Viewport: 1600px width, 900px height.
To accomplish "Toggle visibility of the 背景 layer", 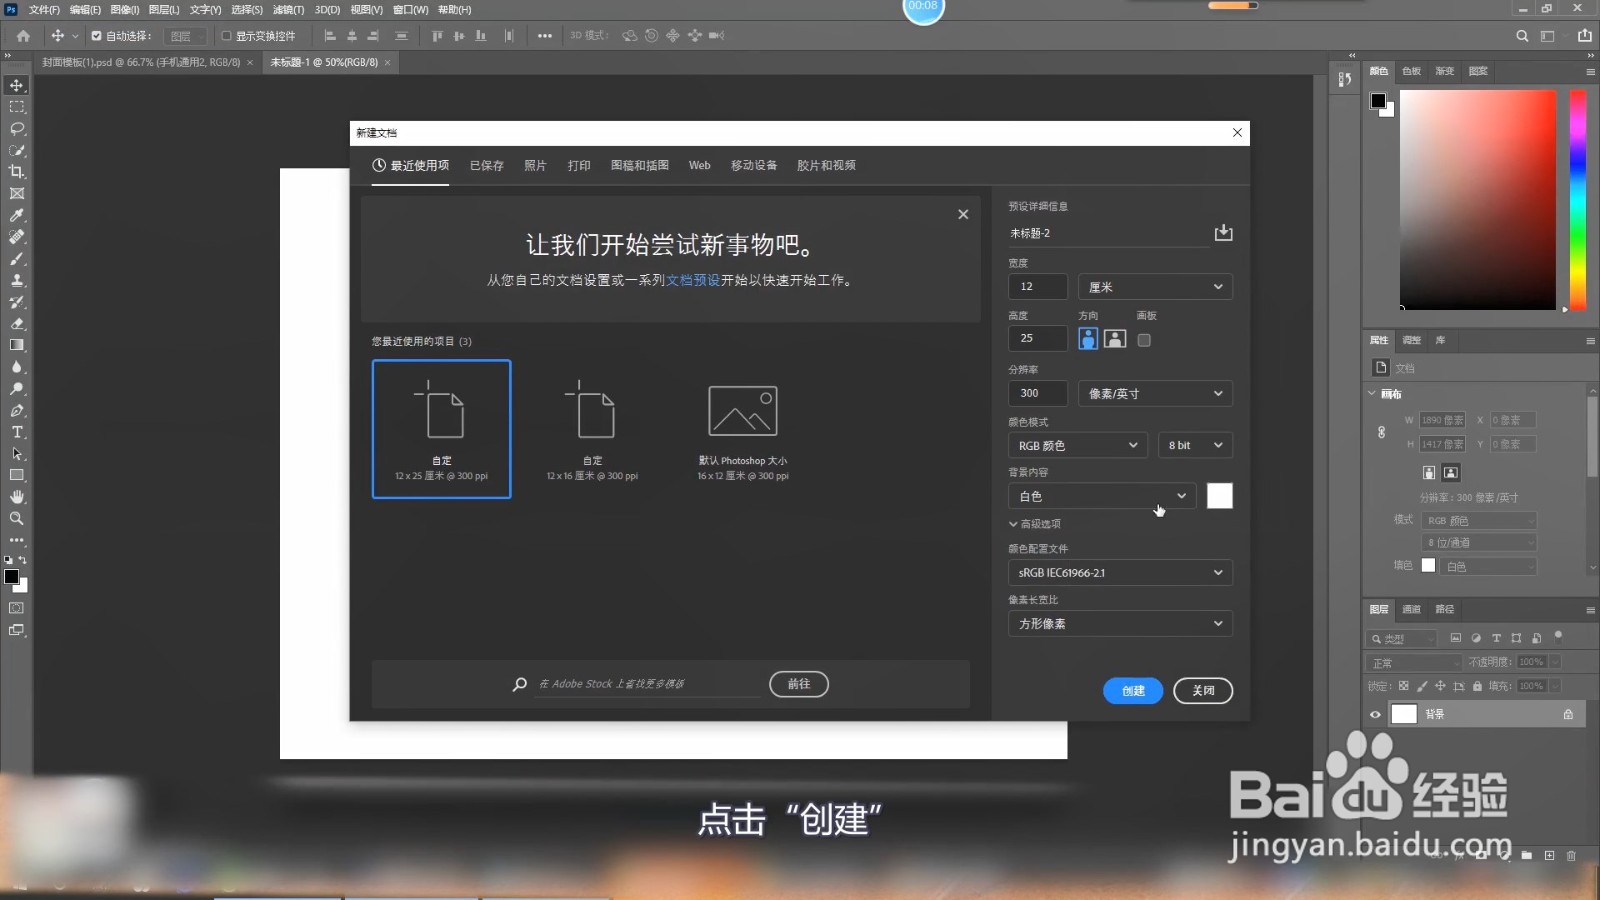I will pyautogui.click(x=1375, y=714).
